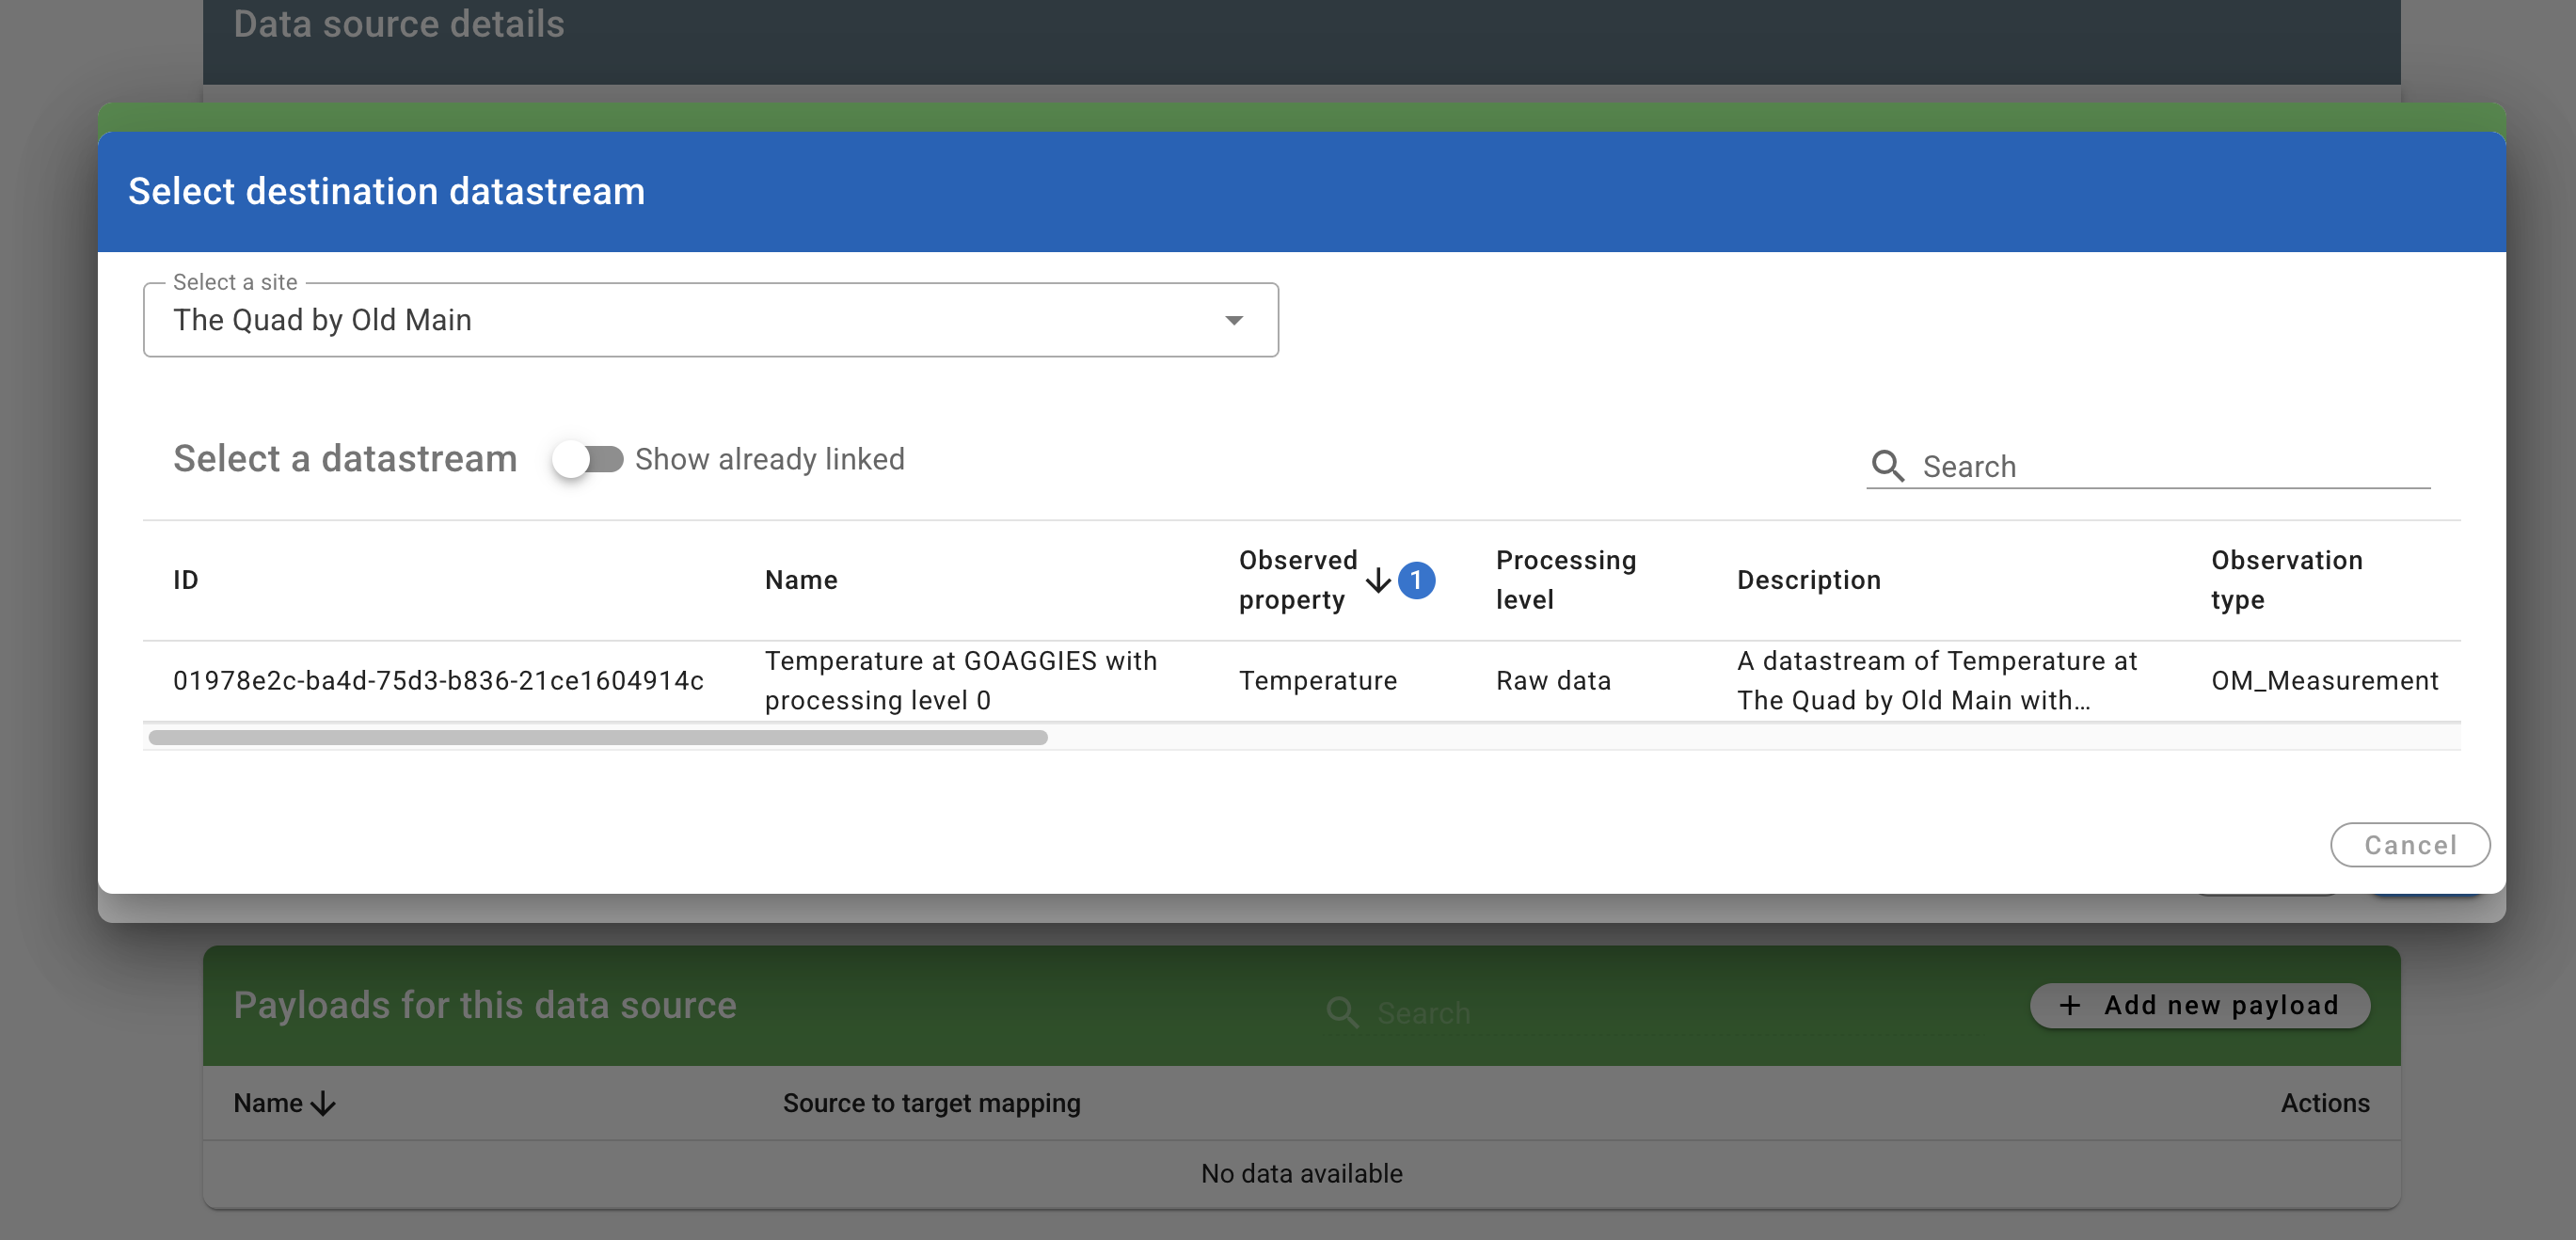Sort by Description column header
The width and height of the screenshot is (2576, 1240).
1808,580
